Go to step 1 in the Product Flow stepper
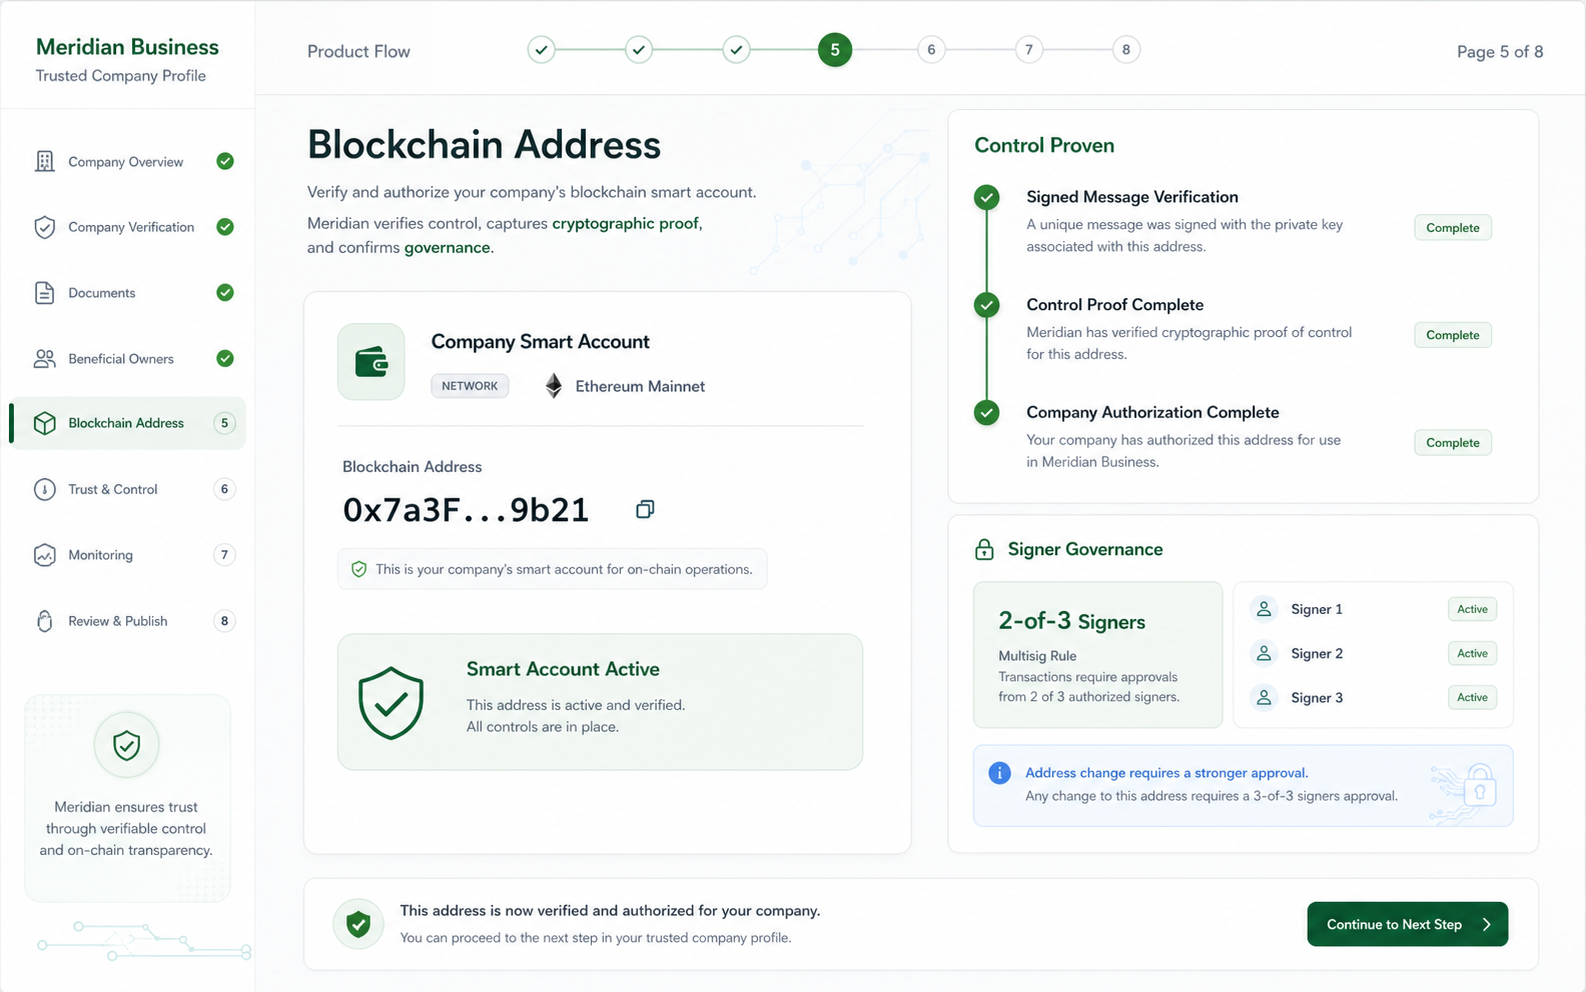 pos(541,50)
